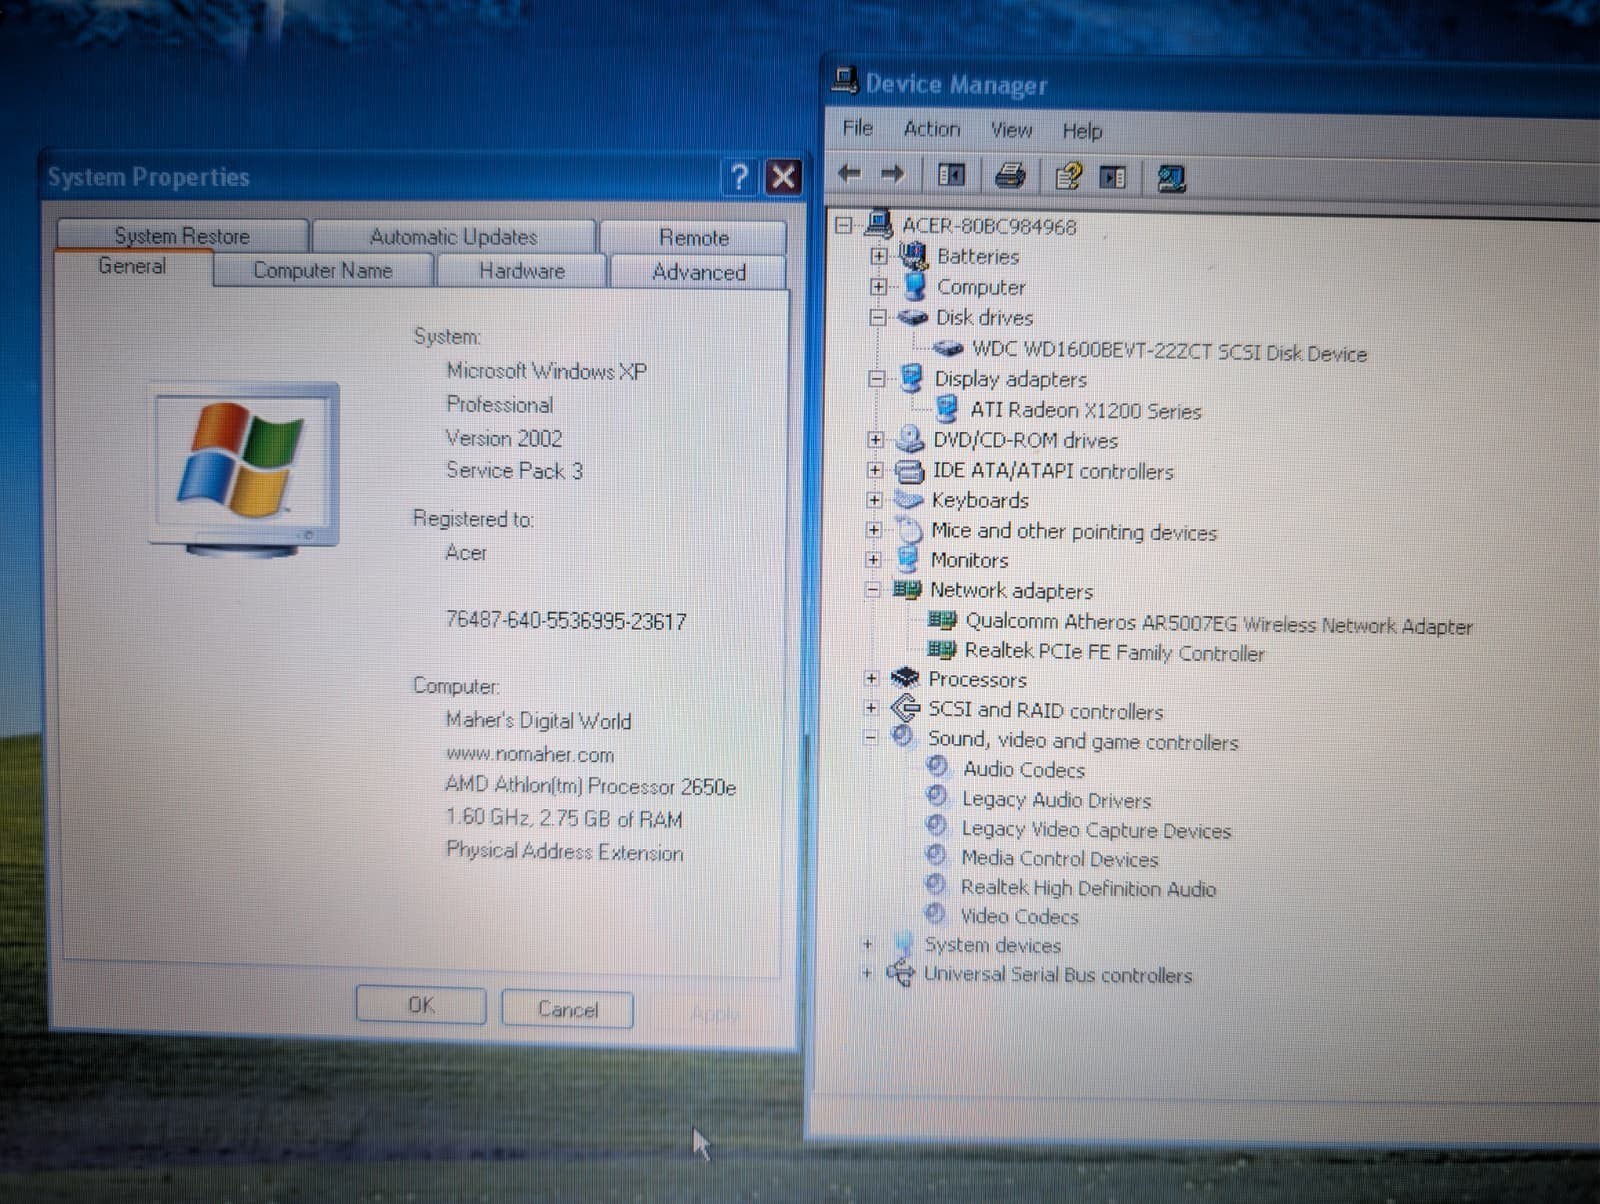Click the Windows XP logo monitor image
Screen dimensions: 1600x1204
tap(244, 468)
